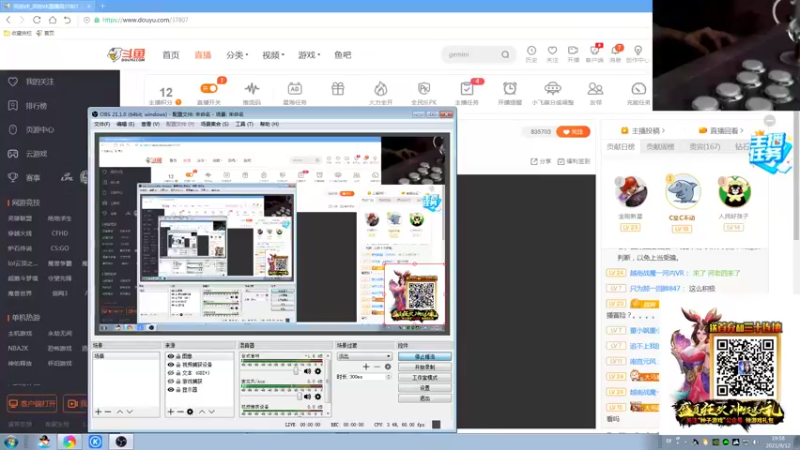Open the history clock icon in Douyu header

531,51
